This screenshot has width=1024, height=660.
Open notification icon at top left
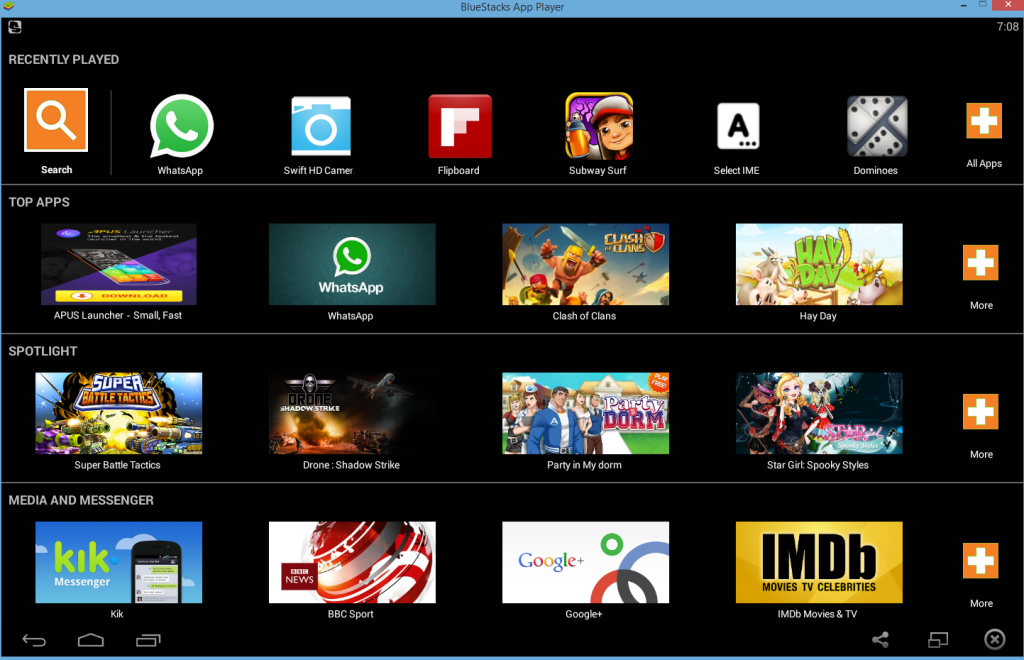(15, 27)
